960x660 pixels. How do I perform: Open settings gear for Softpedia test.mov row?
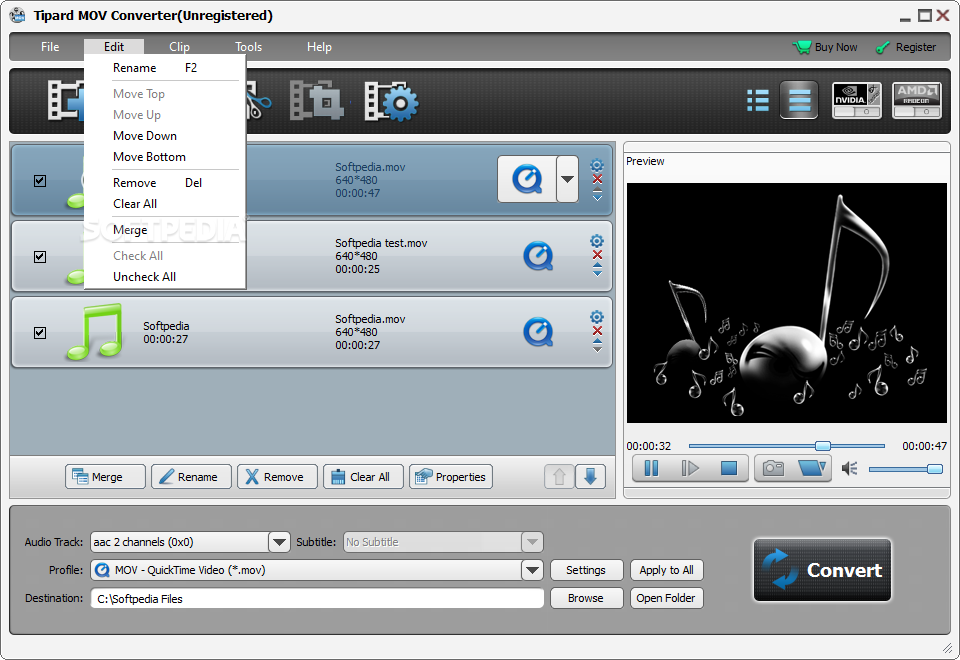597,241
